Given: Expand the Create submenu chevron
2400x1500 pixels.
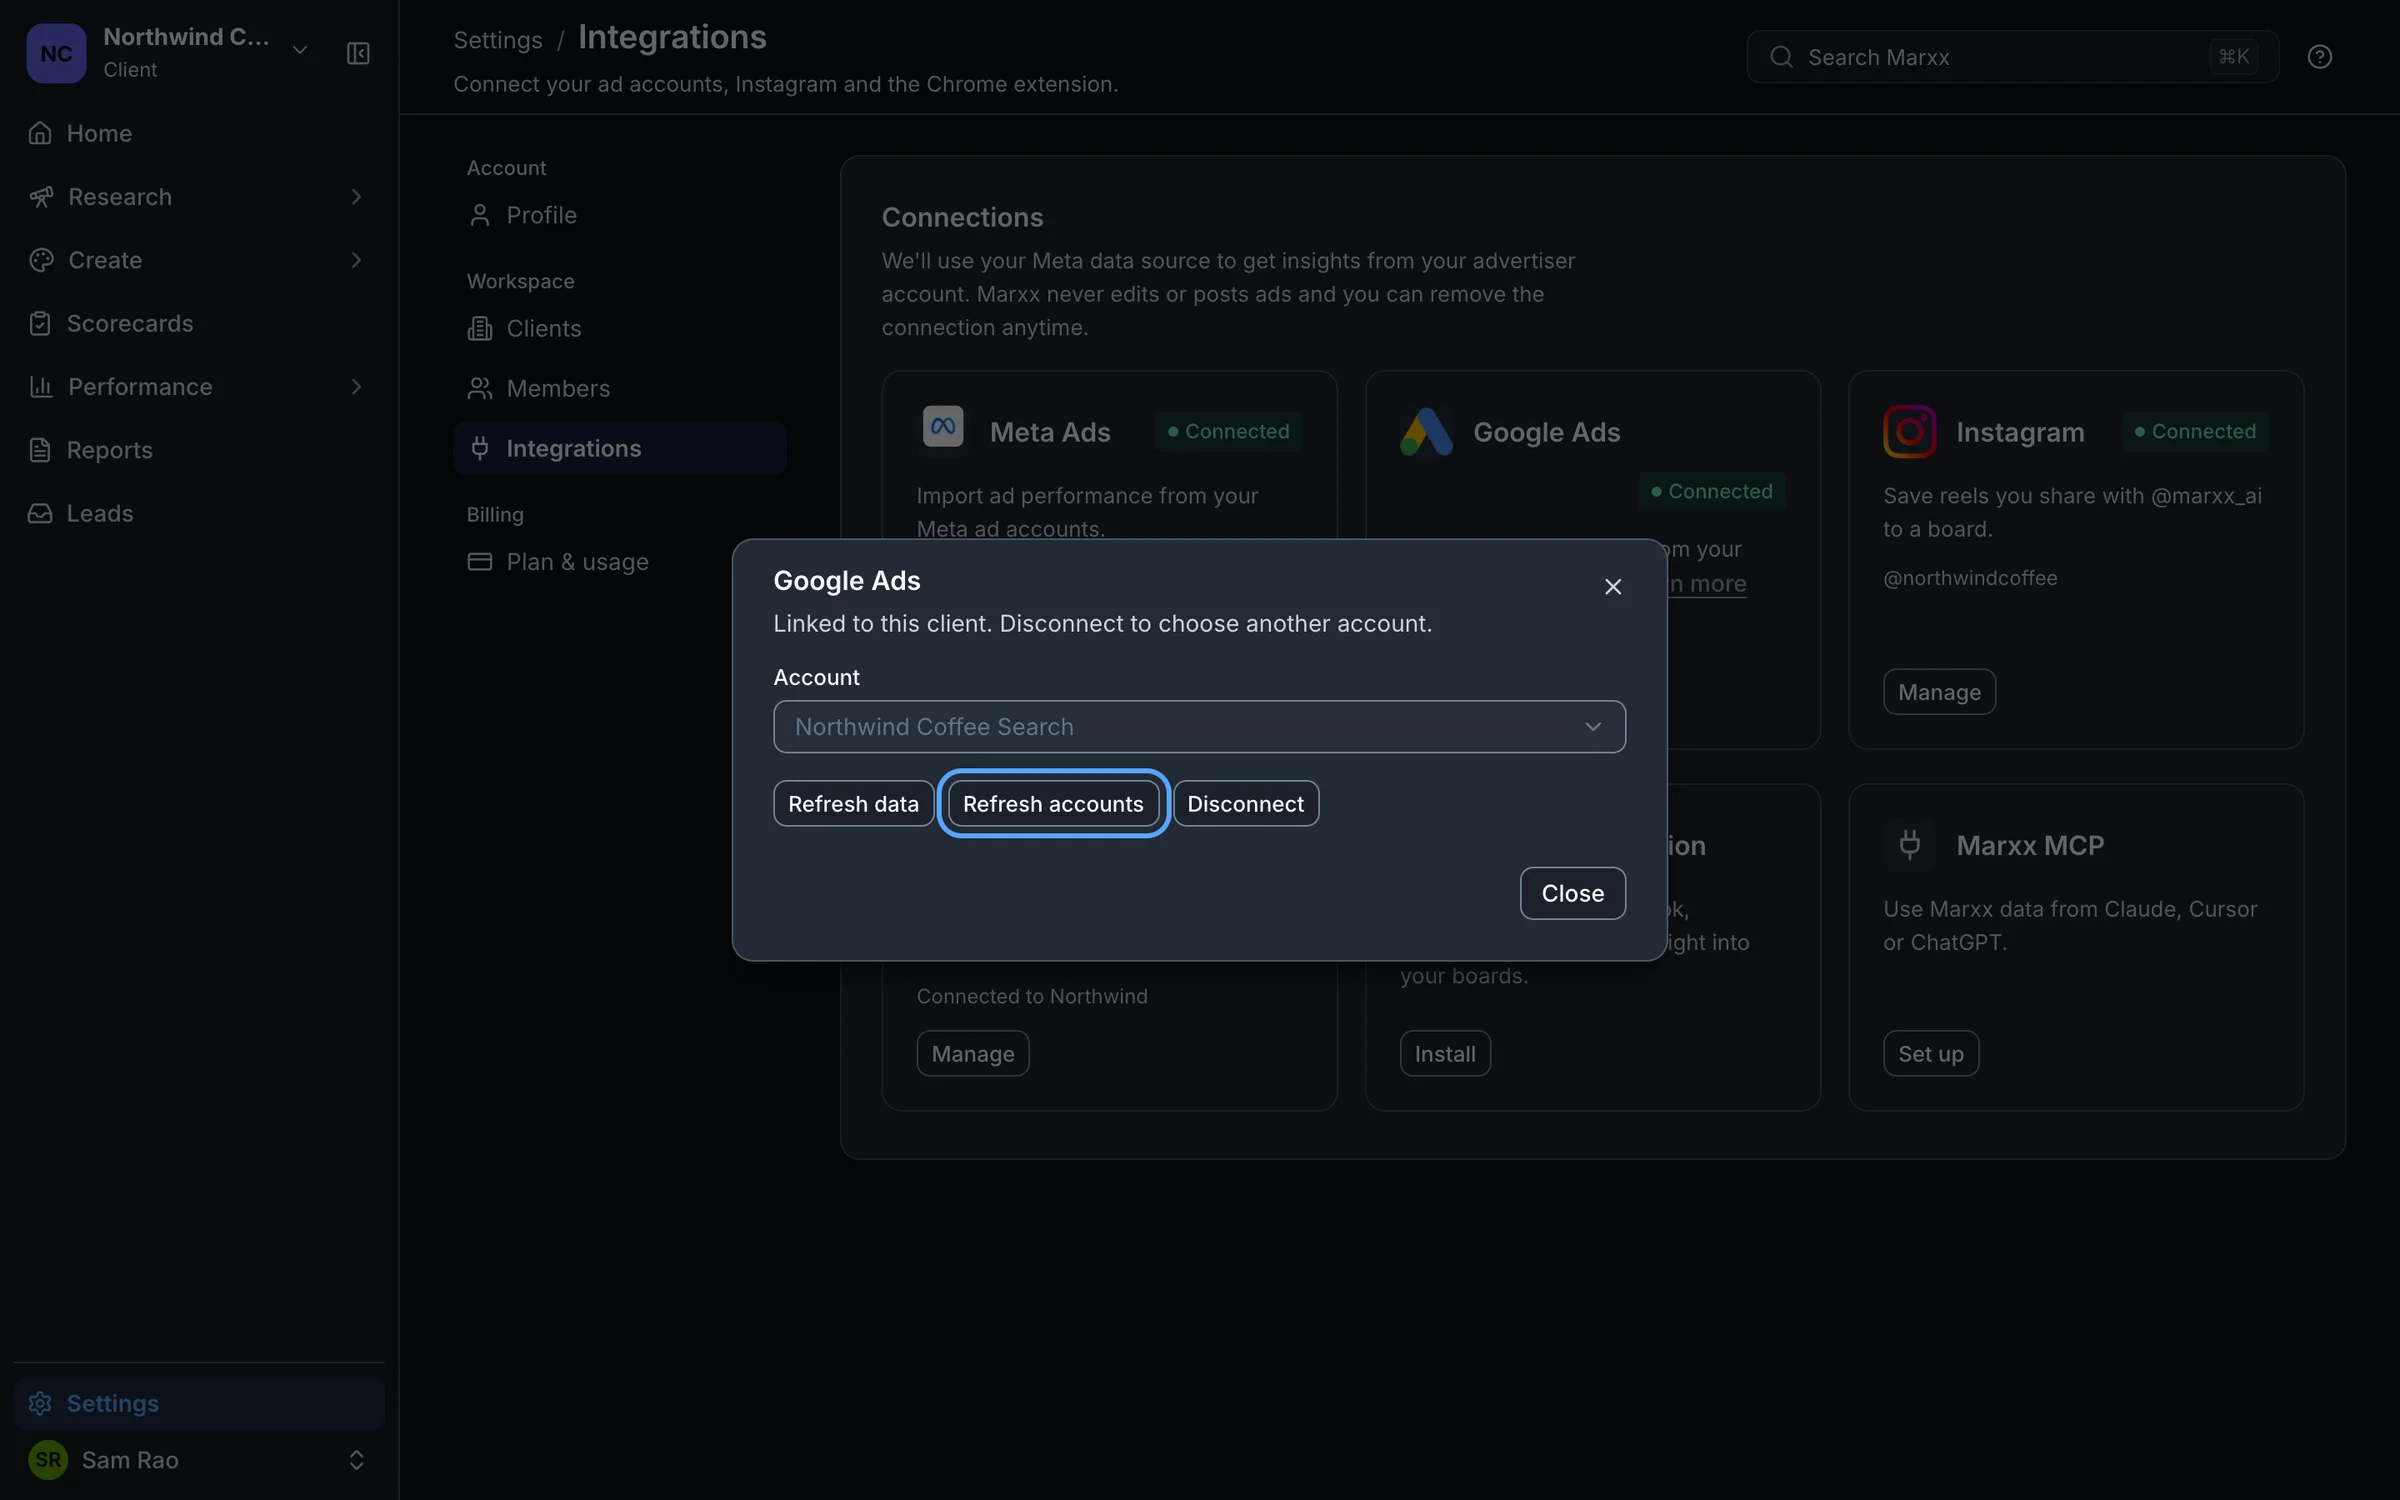Looking at the screenshot, I should [x=356, y=260].
